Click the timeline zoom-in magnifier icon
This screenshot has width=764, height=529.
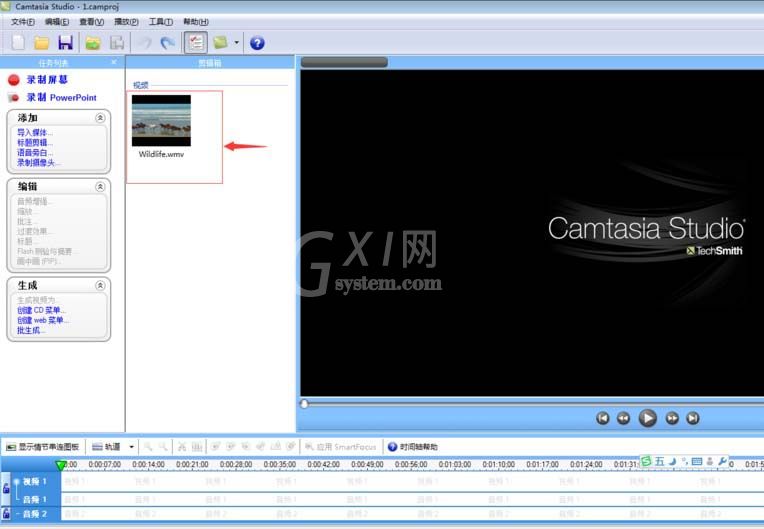point(148,447)
